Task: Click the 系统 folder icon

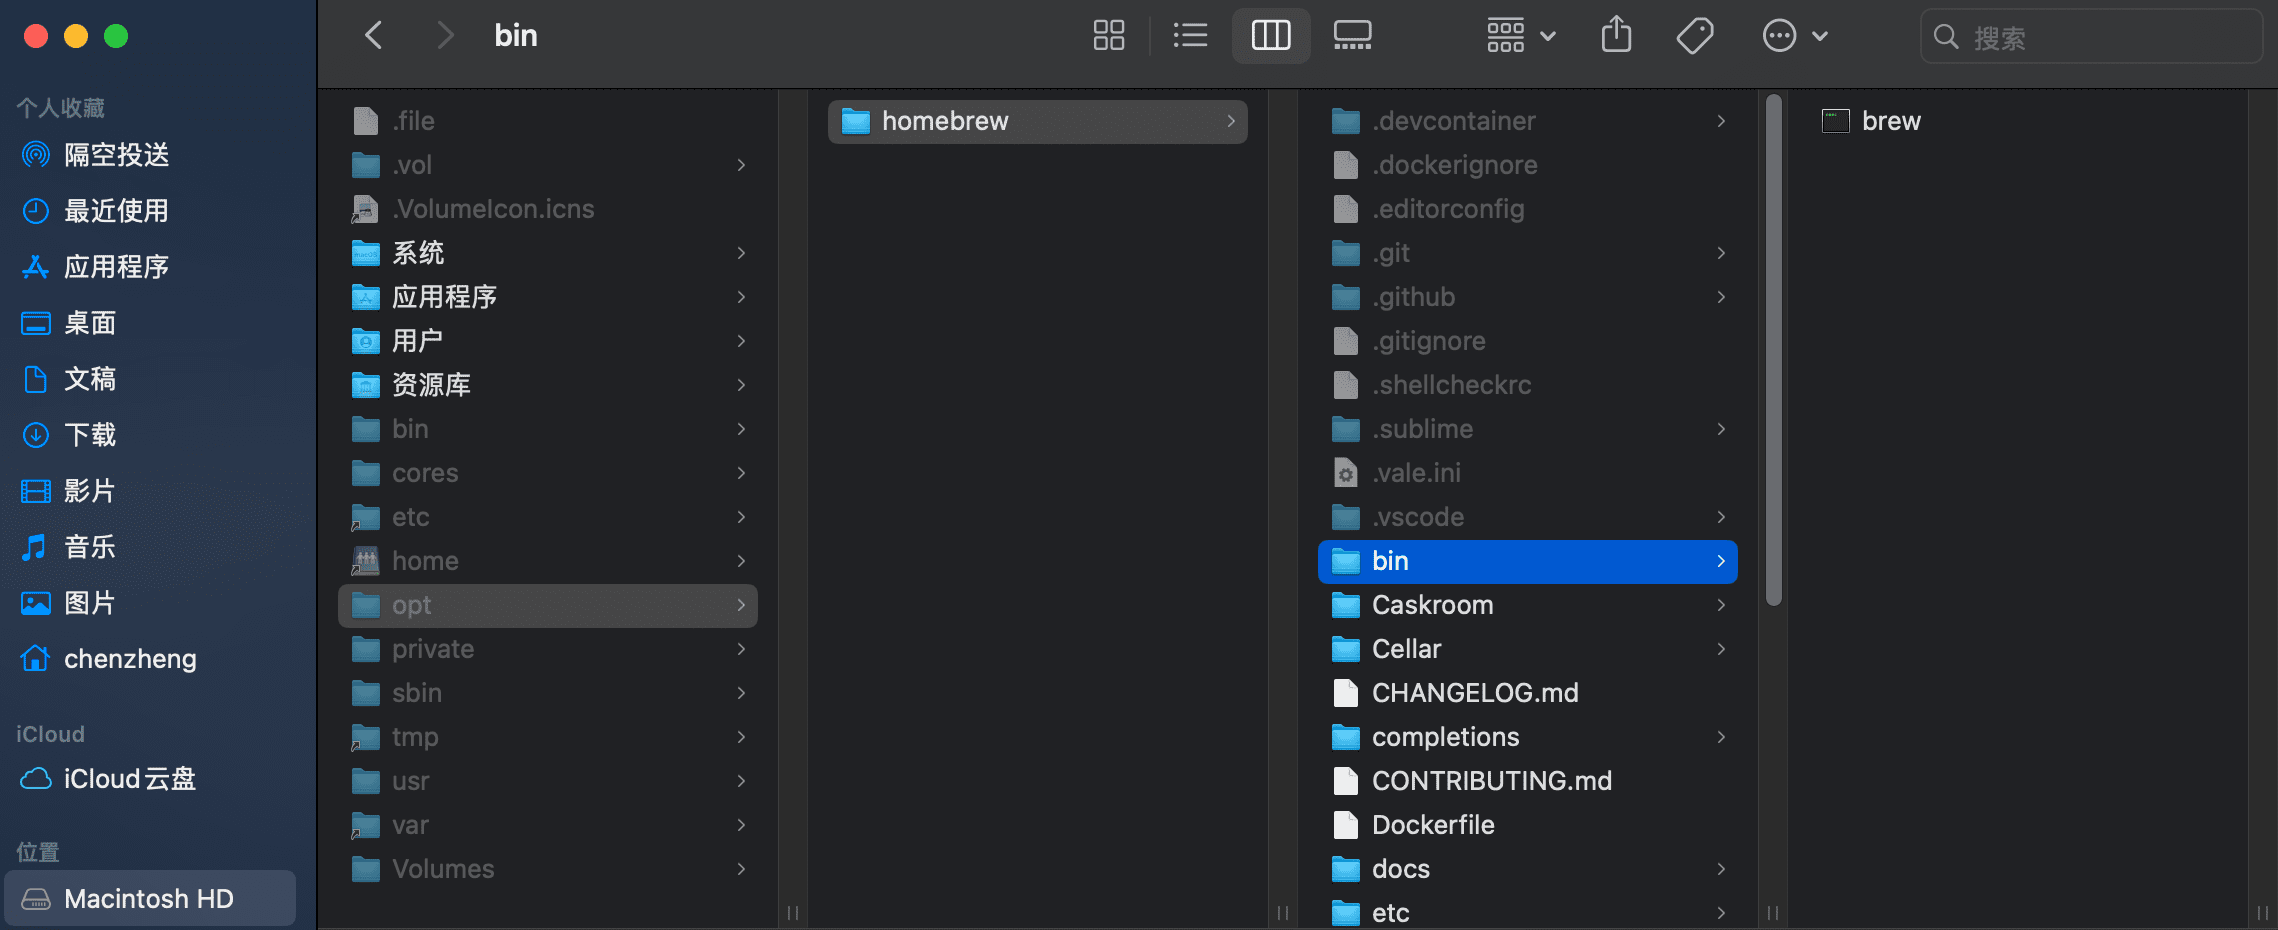Action: point(366,253)
